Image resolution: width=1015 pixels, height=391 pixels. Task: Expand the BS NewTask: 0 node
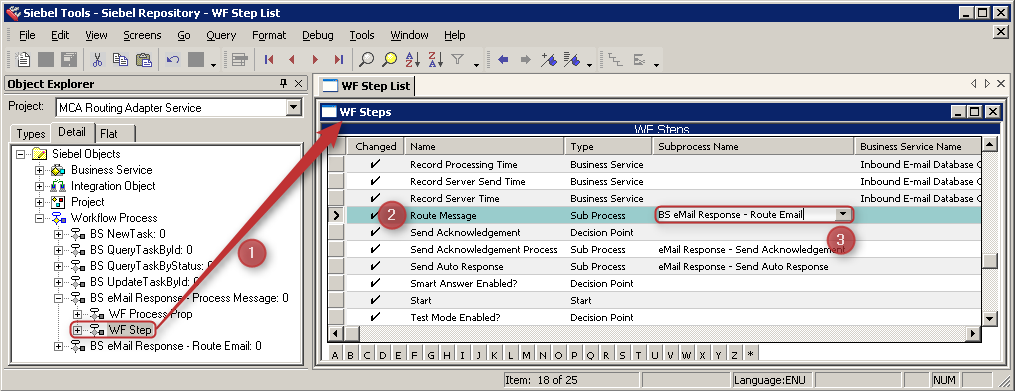[59, 234]
